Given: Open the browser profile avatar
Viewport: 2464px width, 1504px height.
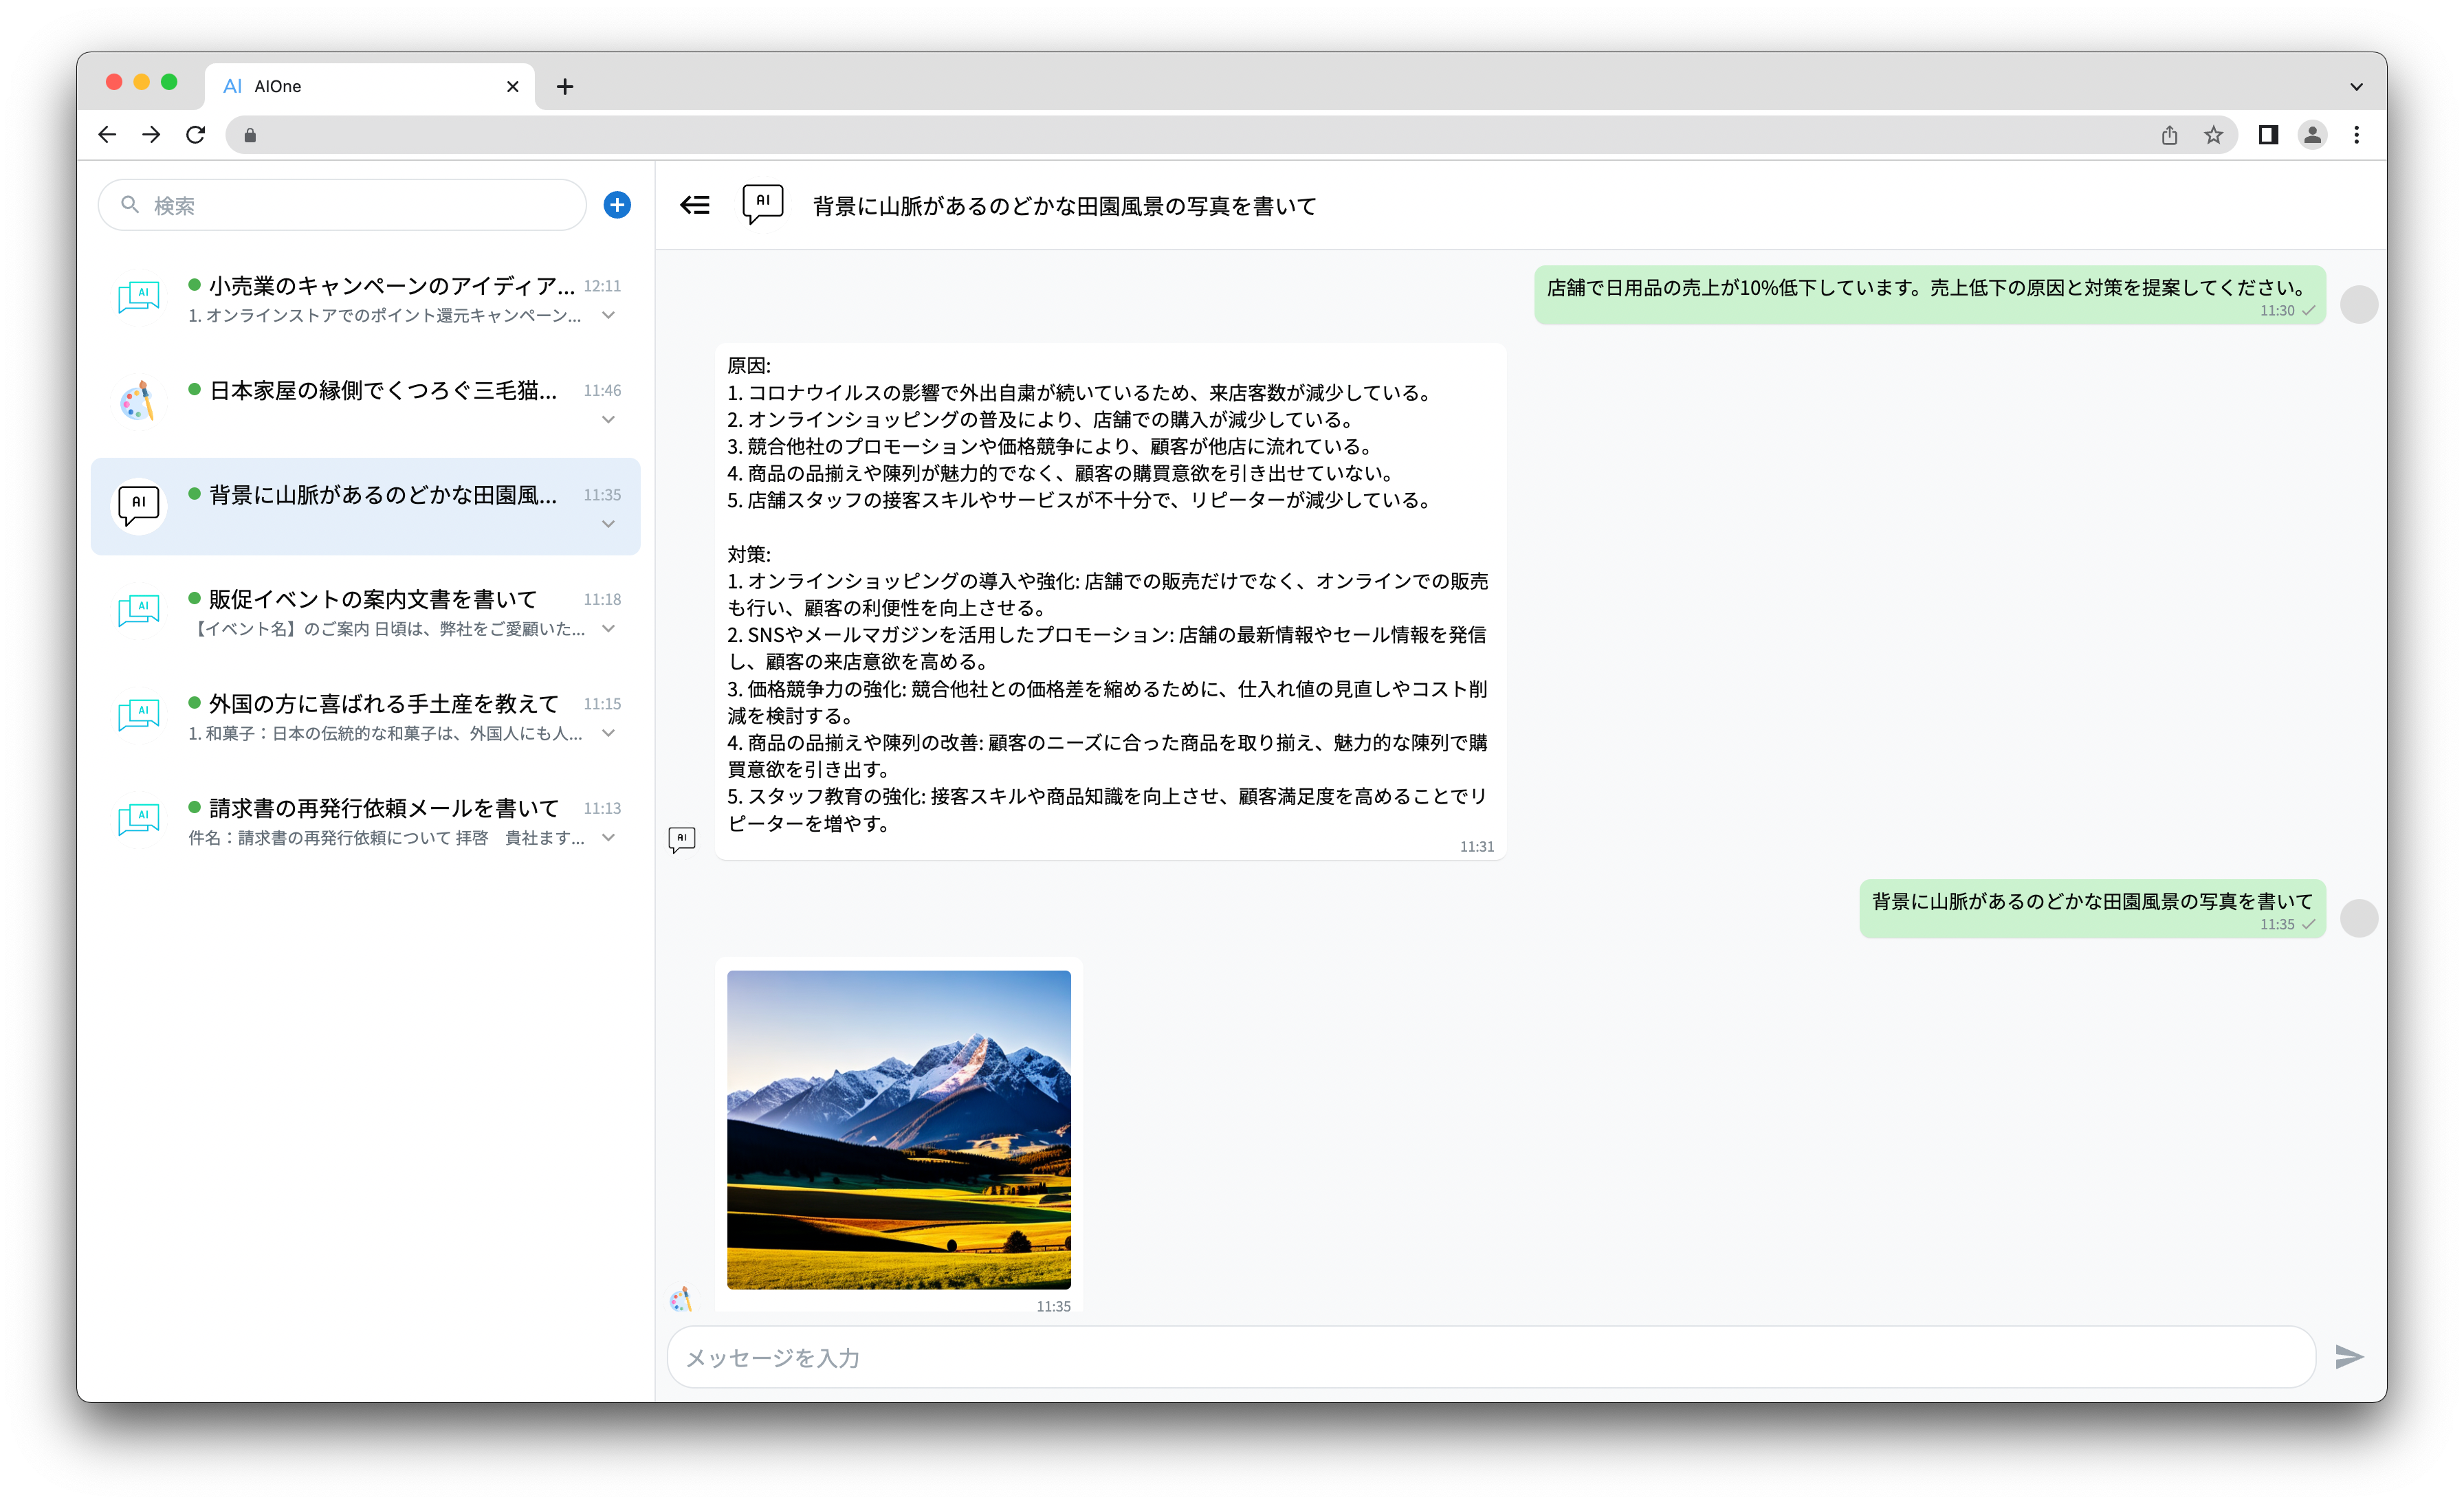Looking at the screenshot, I should (x=2312, y=135).
